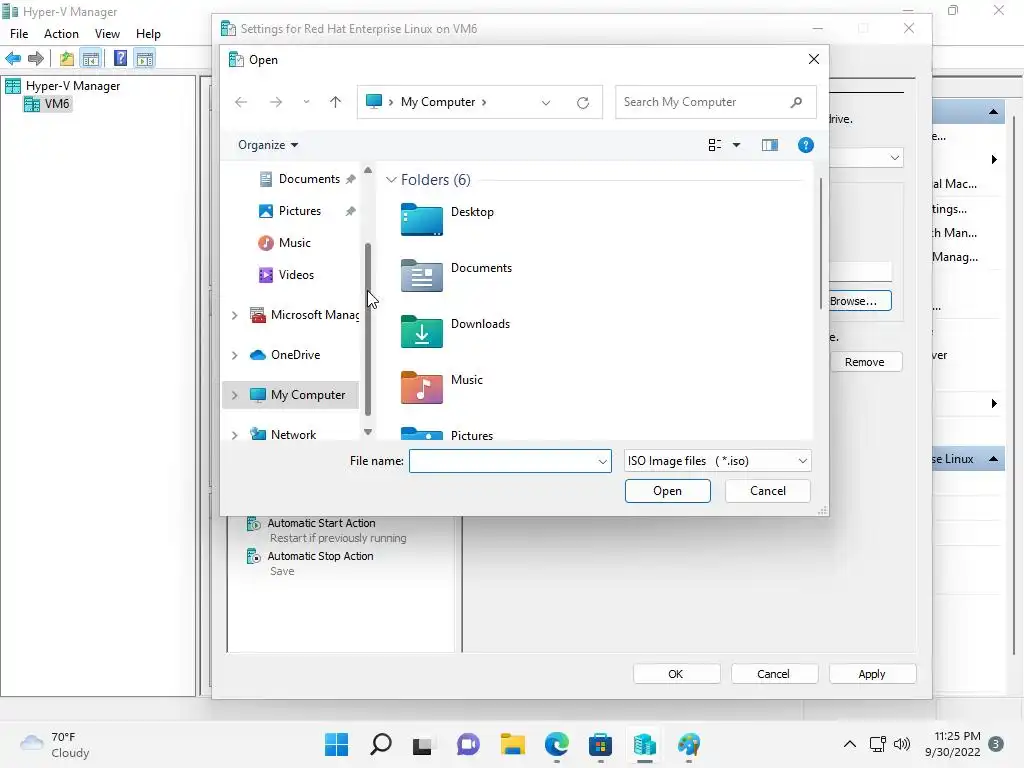Screen dimensions: 1024x768
Task: Select Automatic Stop Action setting
Action: pos(320,556)
